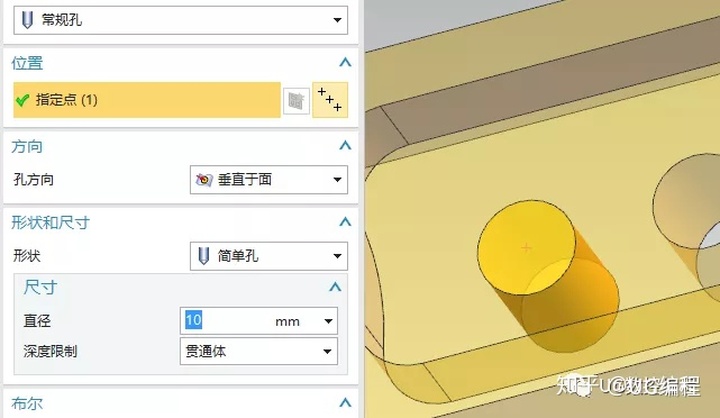Collapse the 方向 section
Screen dimensions: 720x418
[x=345, y=146]
